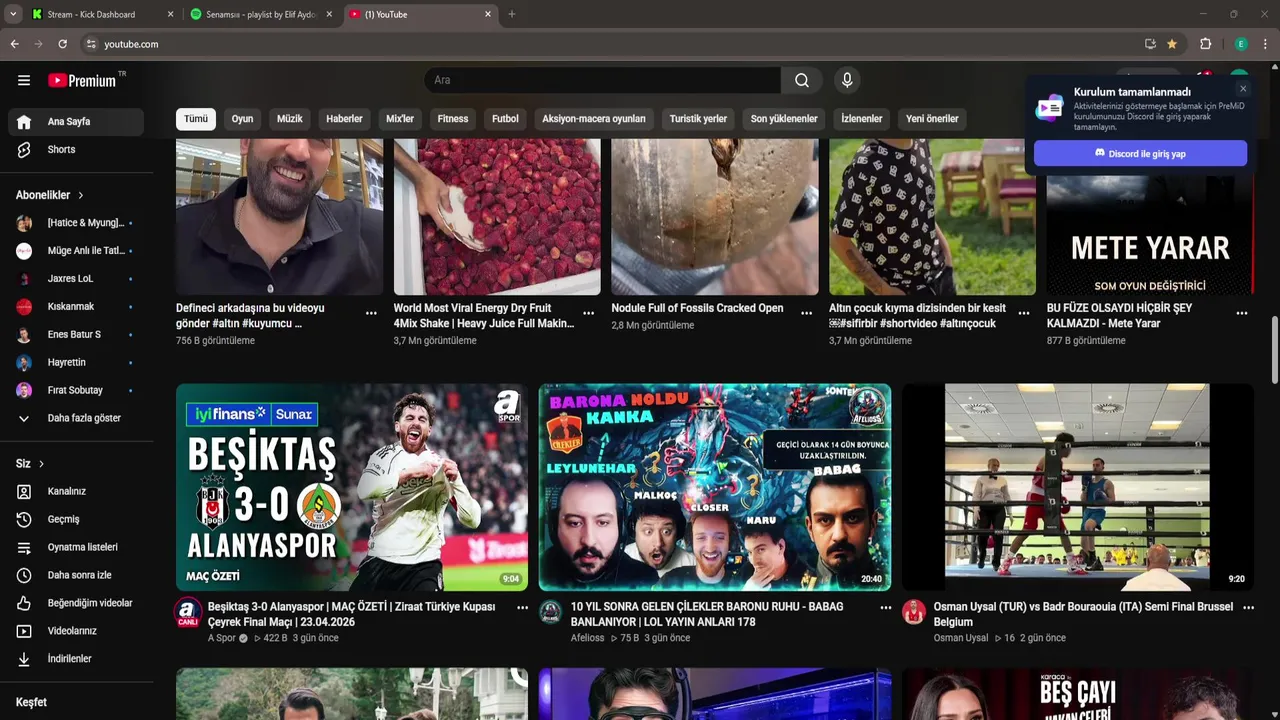Bookmark this page with the star icon

click(x=1172, y=44)
